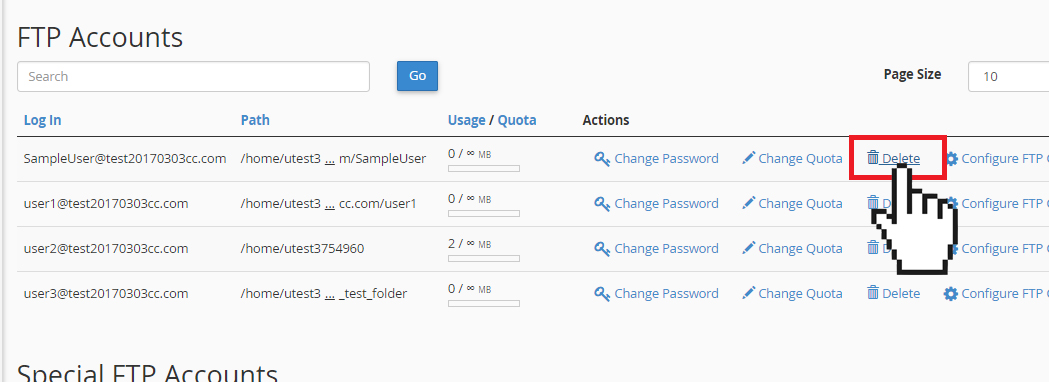The width and height of the screenshot is (1049, 382).
Task: Click the pencil icon in user2 row
Action: click(749, 248)
